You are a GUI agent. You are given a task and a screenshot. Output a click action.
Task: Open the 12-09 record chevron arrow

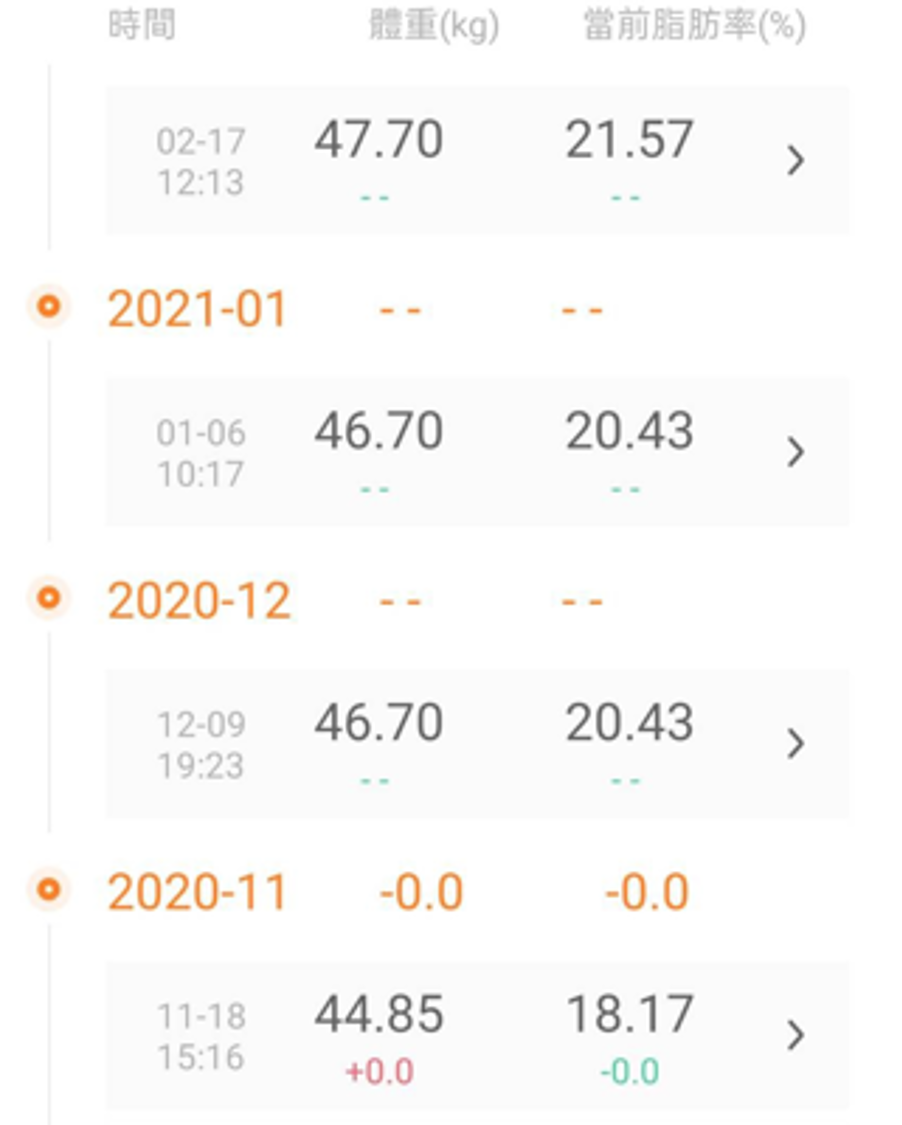click(x=794, y=743)
